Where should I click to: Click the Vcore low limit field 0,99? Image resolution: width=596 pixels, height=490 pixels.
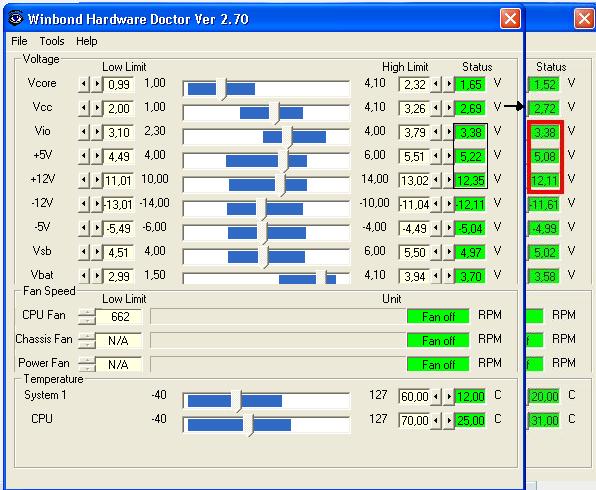coord(119,84)
